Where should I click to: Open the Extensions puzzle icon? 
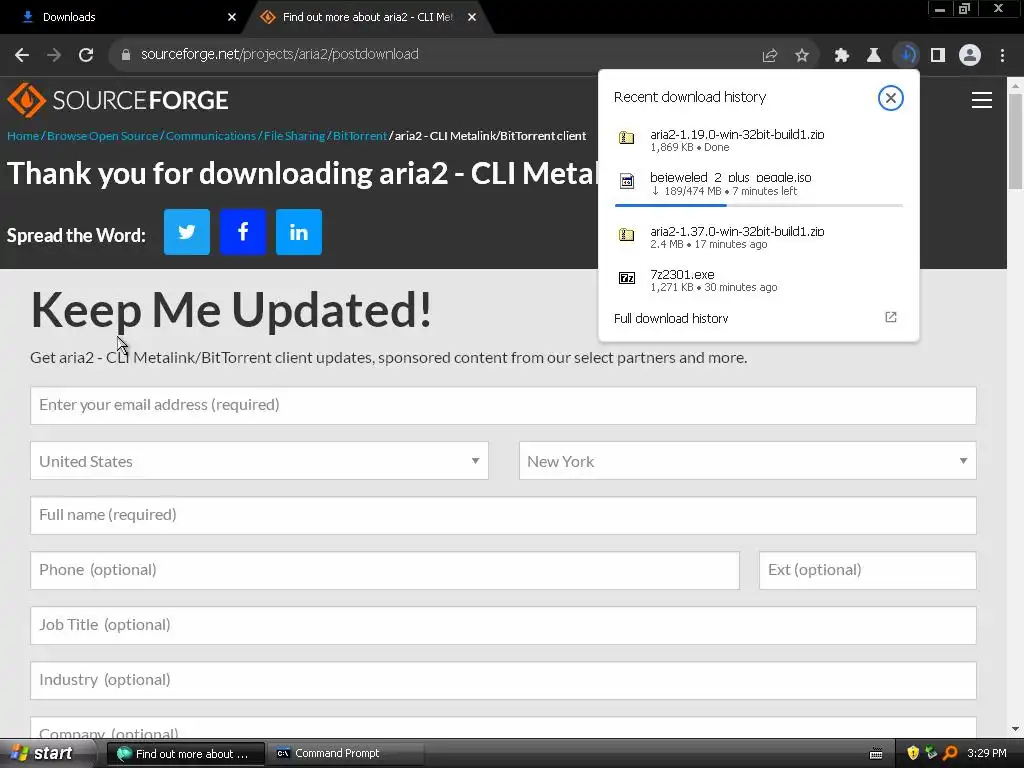coord(841,56)
